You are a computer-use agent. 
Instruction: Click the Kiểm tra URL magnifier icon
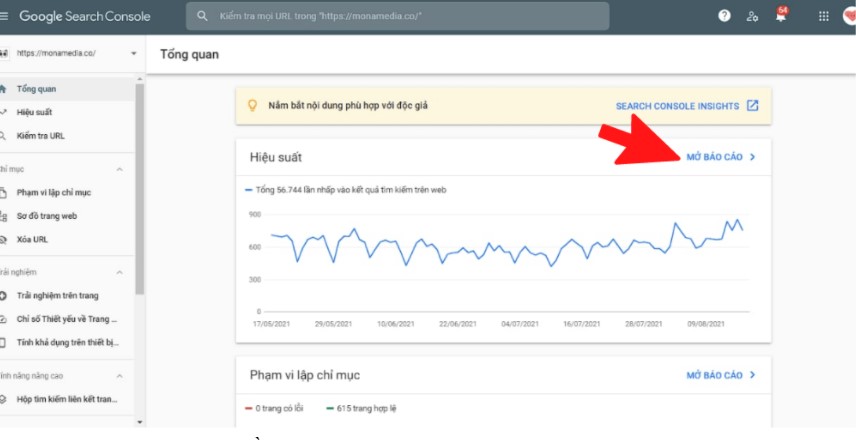click(x=3, y=136)
